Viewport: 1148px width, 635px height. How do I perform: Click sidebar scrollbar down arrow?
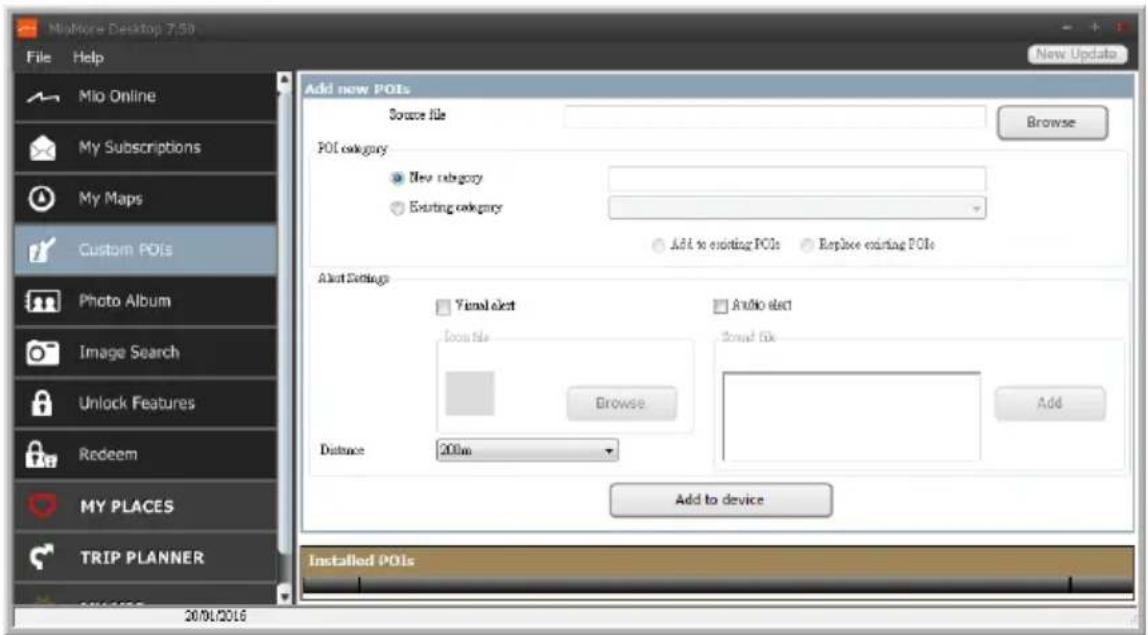[285, 595]
